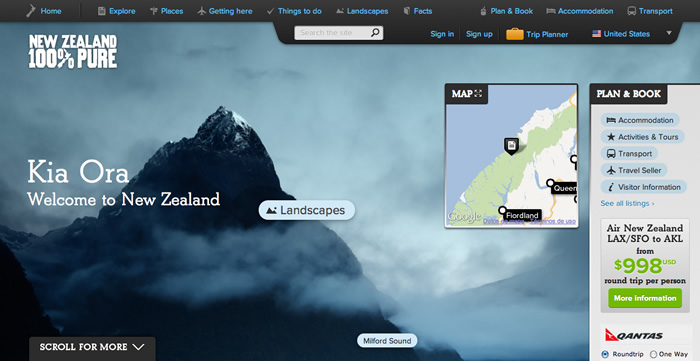Select the One Way radio button

point(654,354)
